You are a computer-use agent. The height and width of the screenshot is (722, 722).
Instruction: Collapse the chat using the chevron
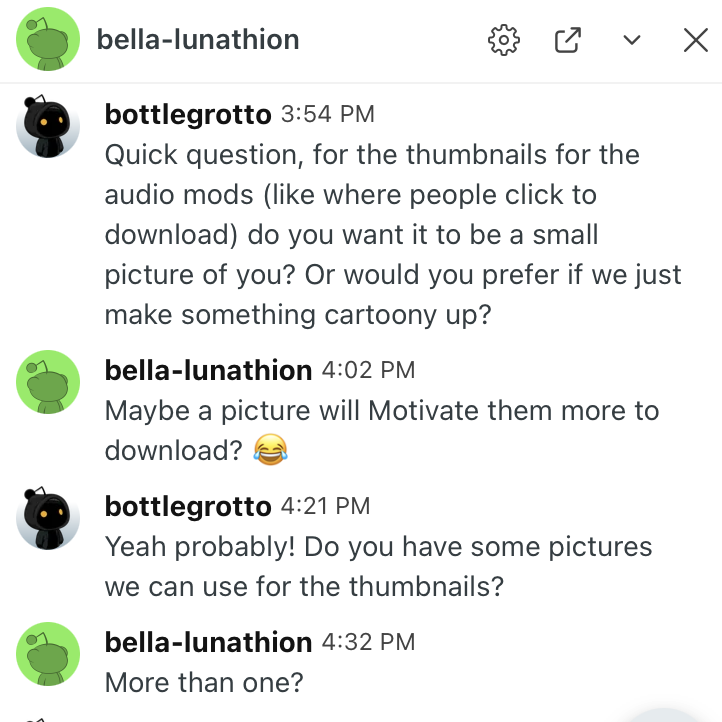tap(631, 40)
